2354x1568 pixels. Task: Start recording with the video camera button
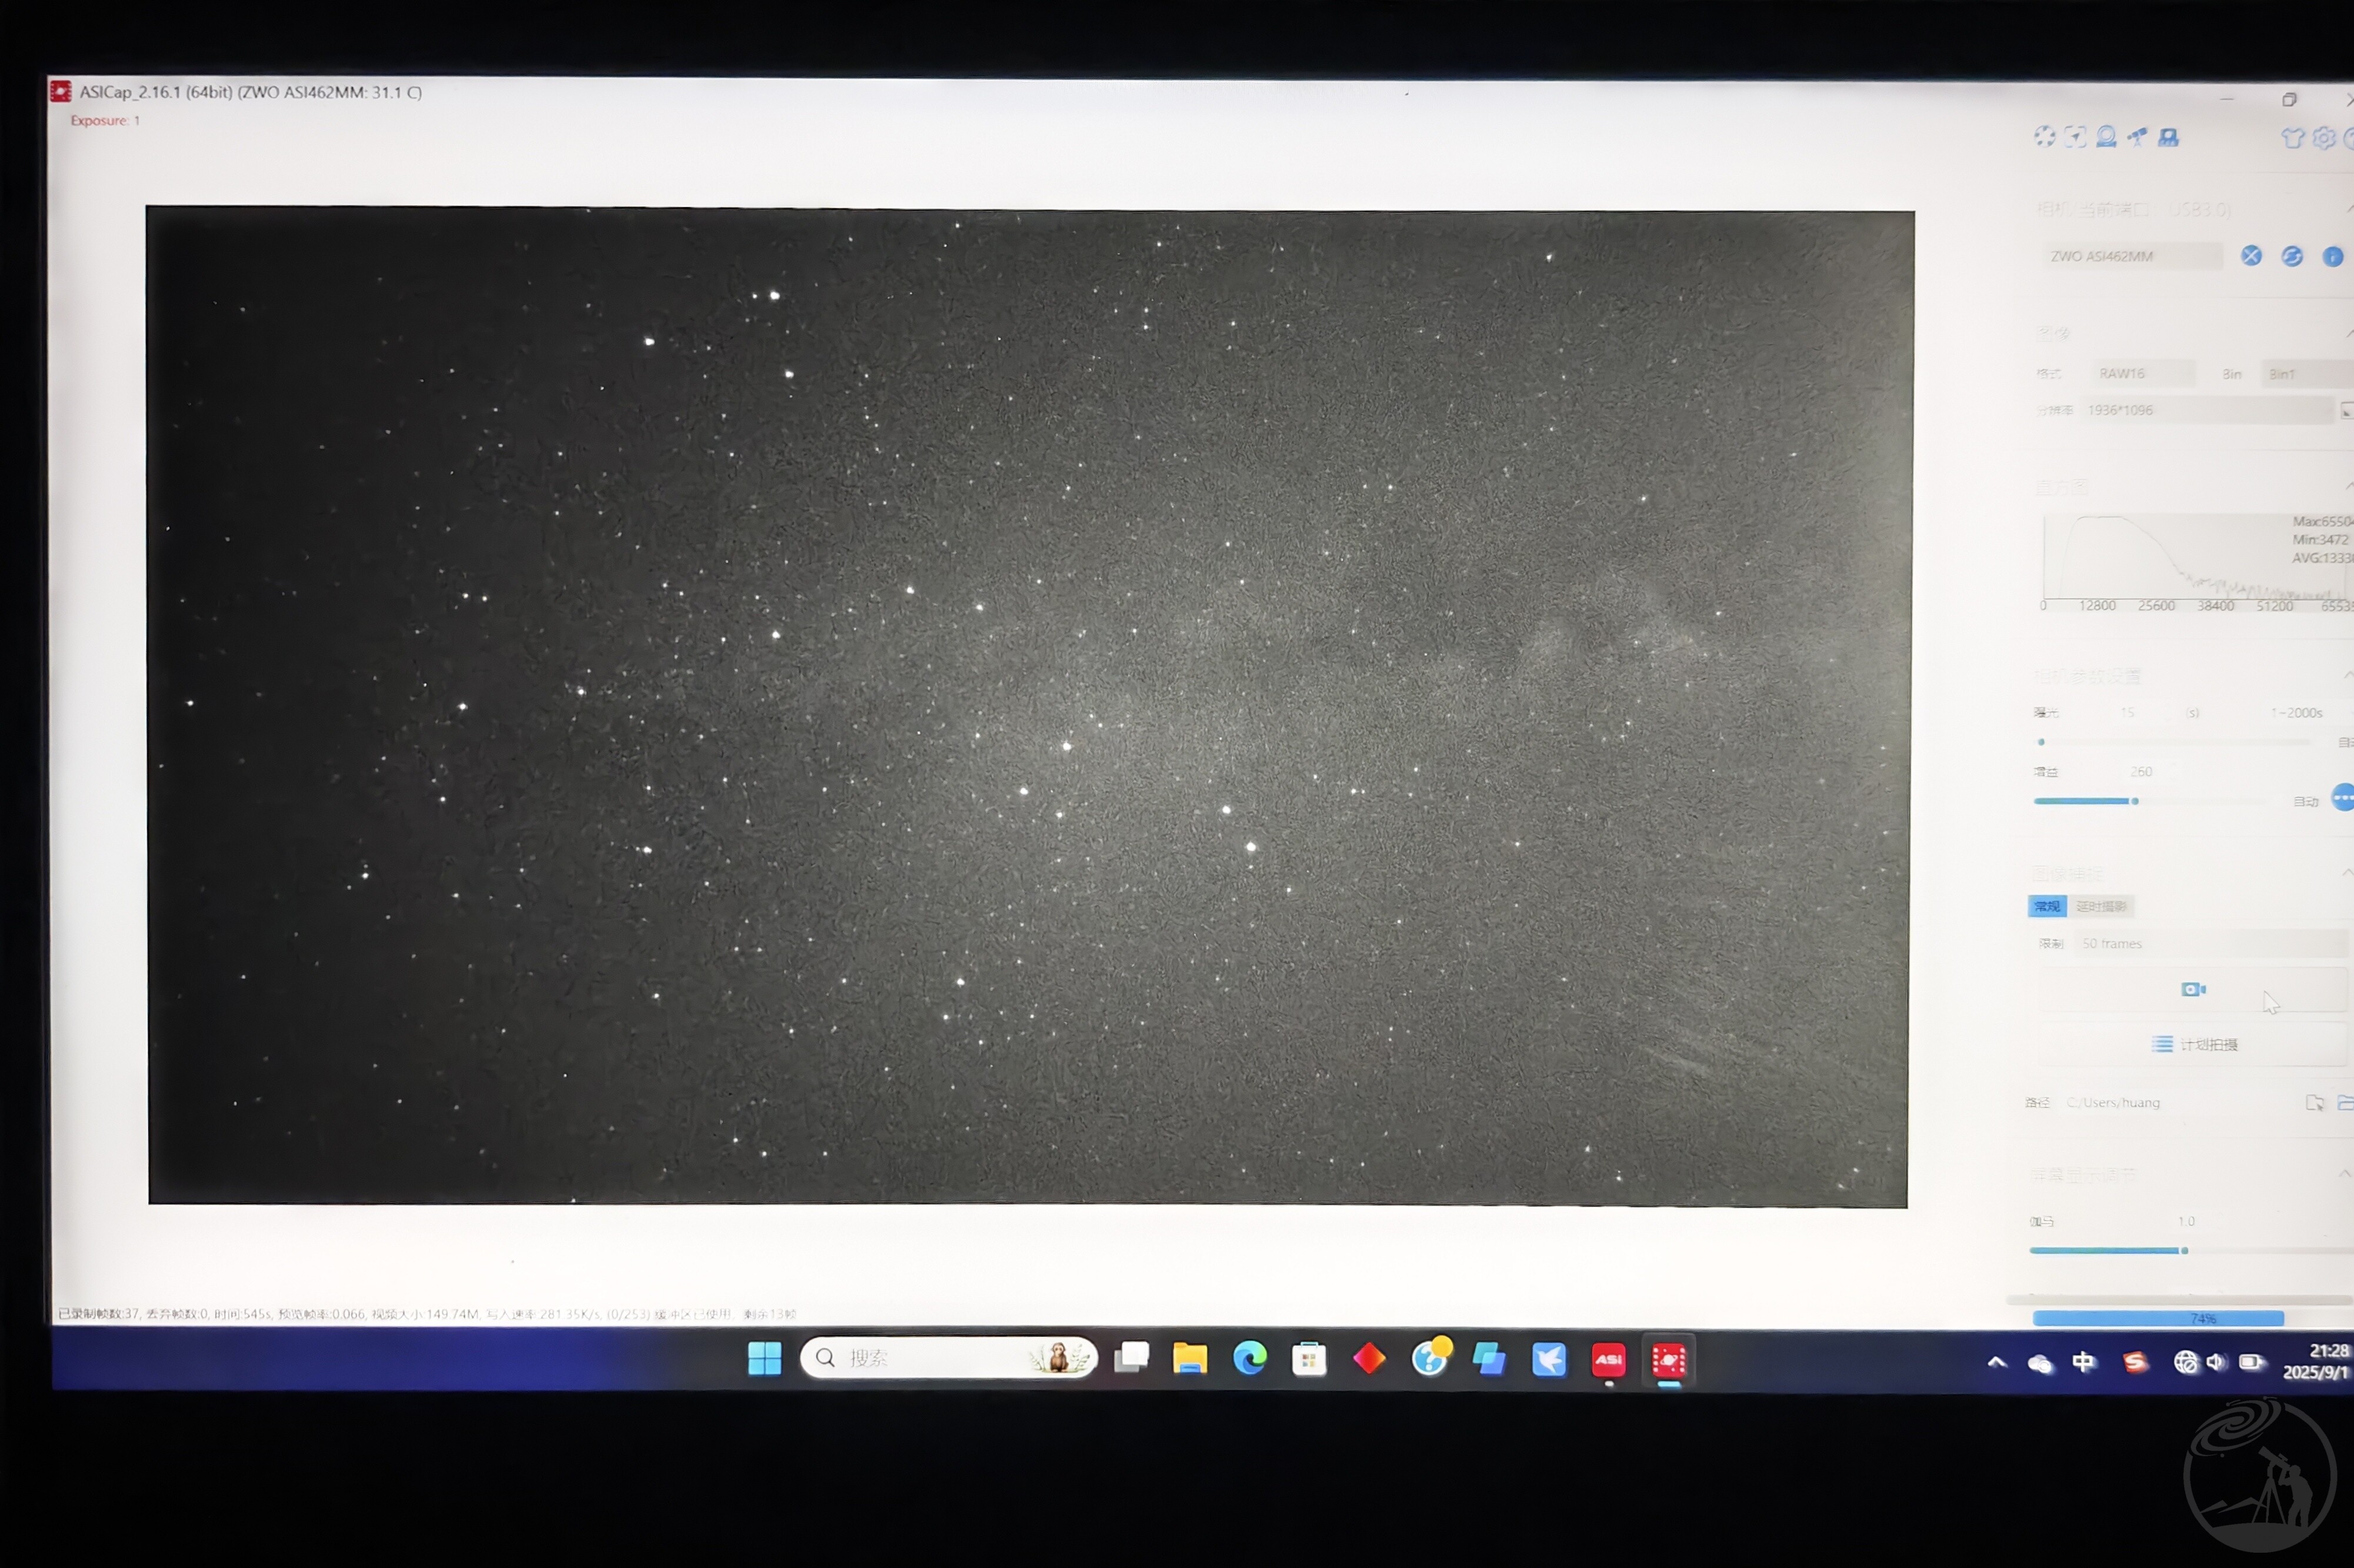[2192, 989]
